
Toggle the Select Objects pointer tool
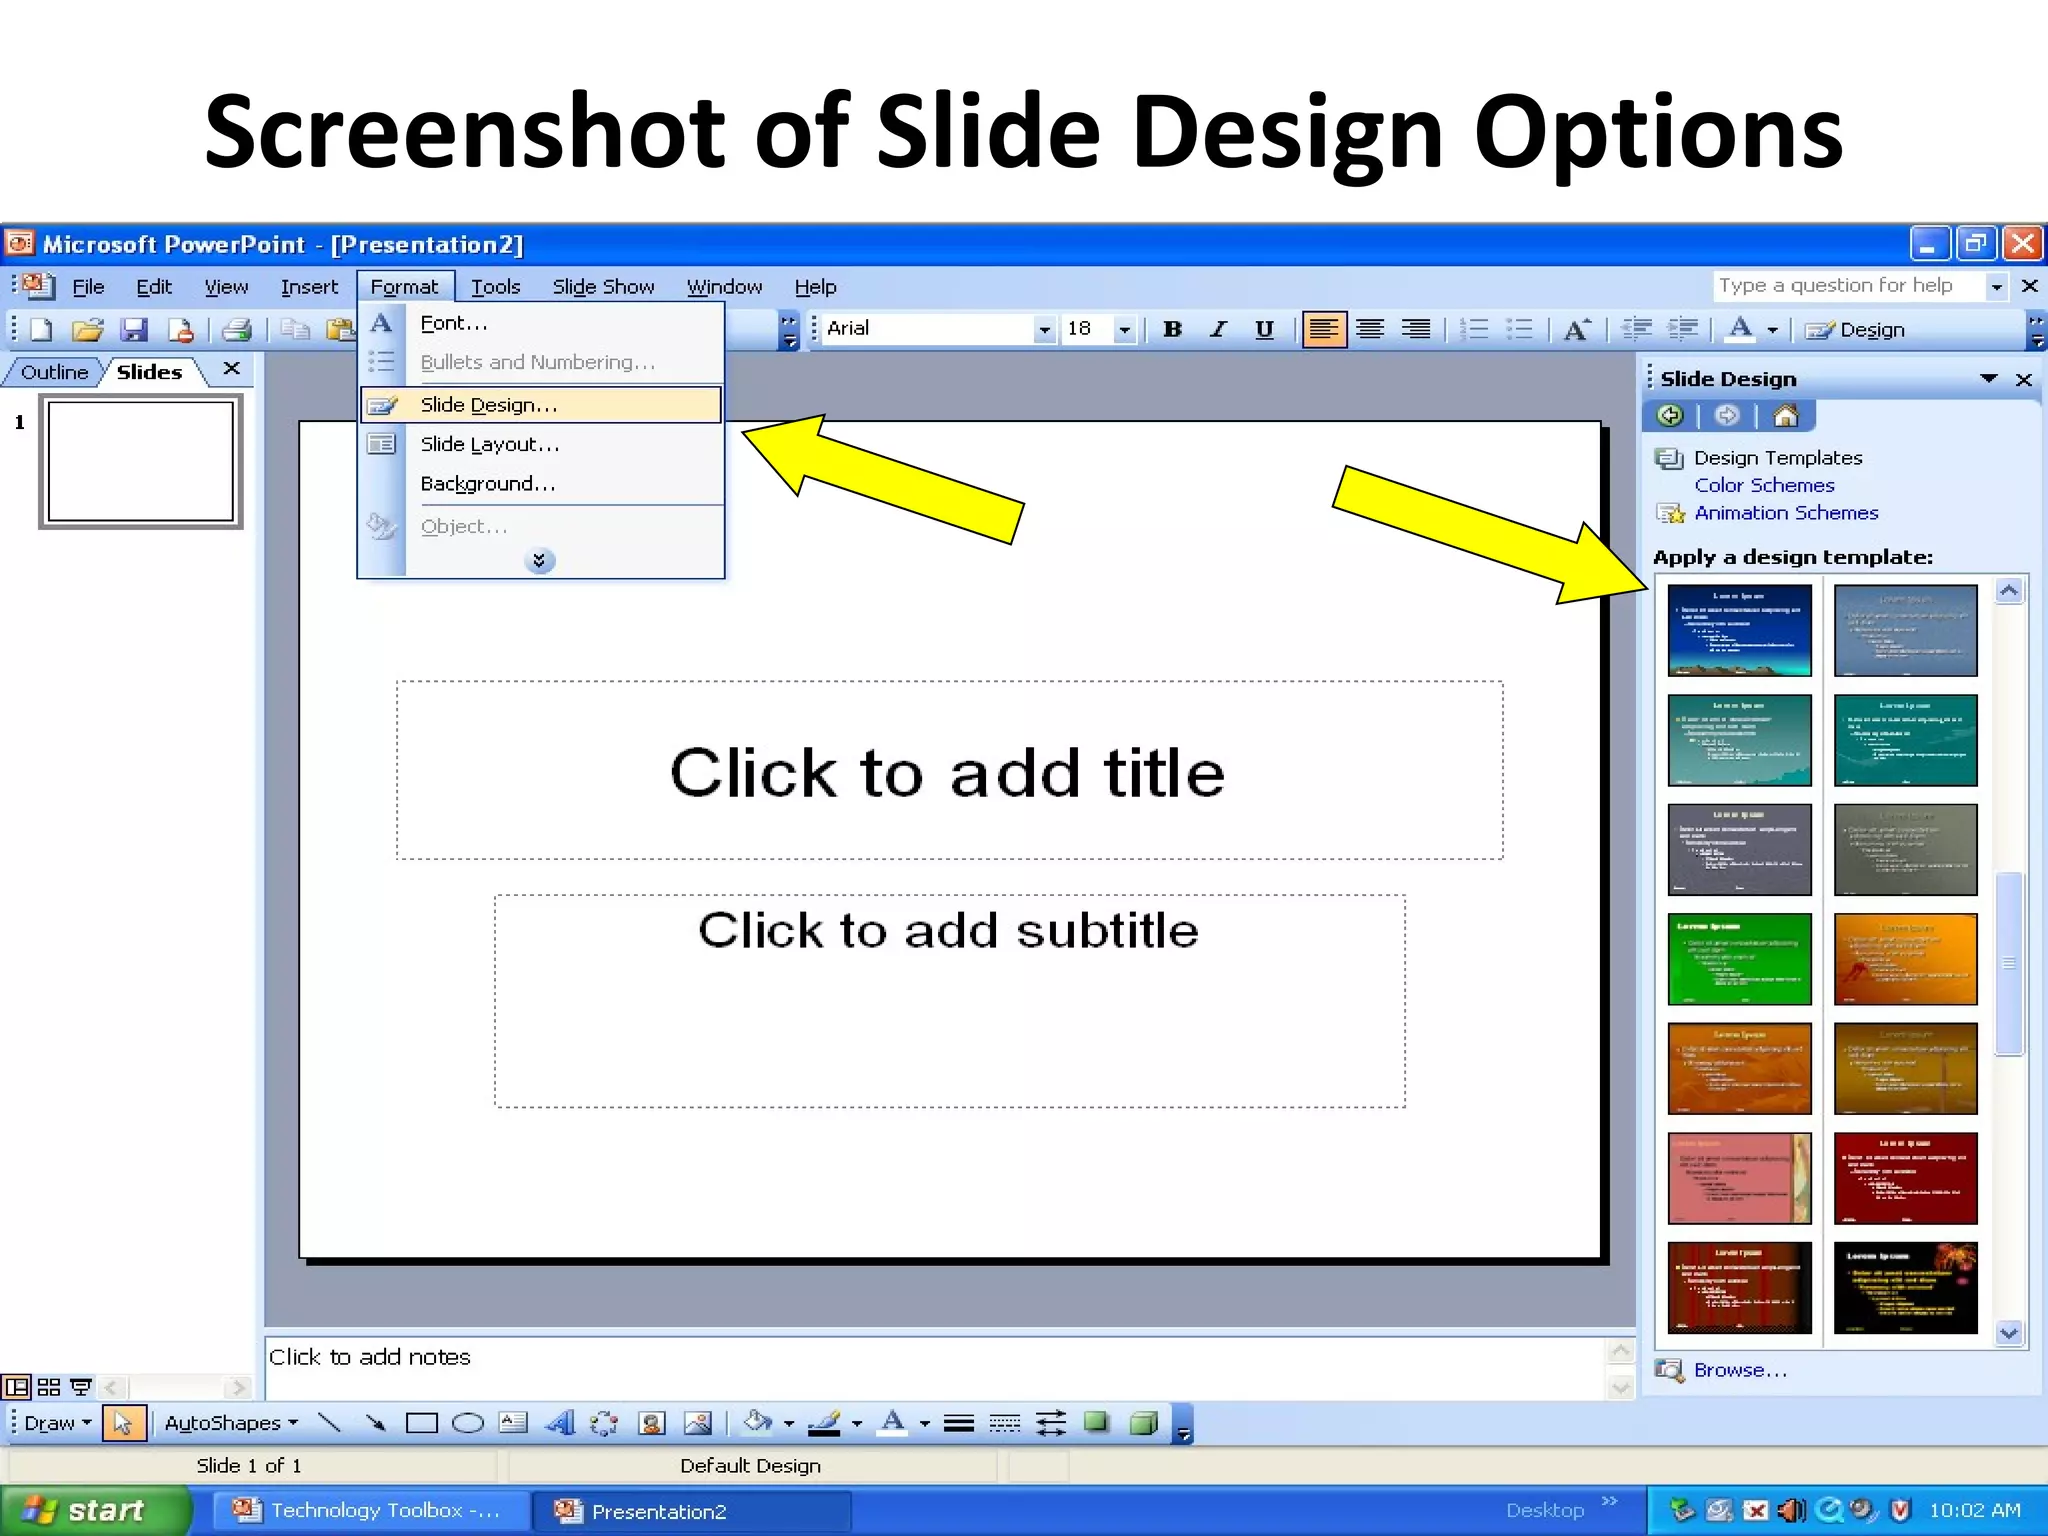point(124,1422)
